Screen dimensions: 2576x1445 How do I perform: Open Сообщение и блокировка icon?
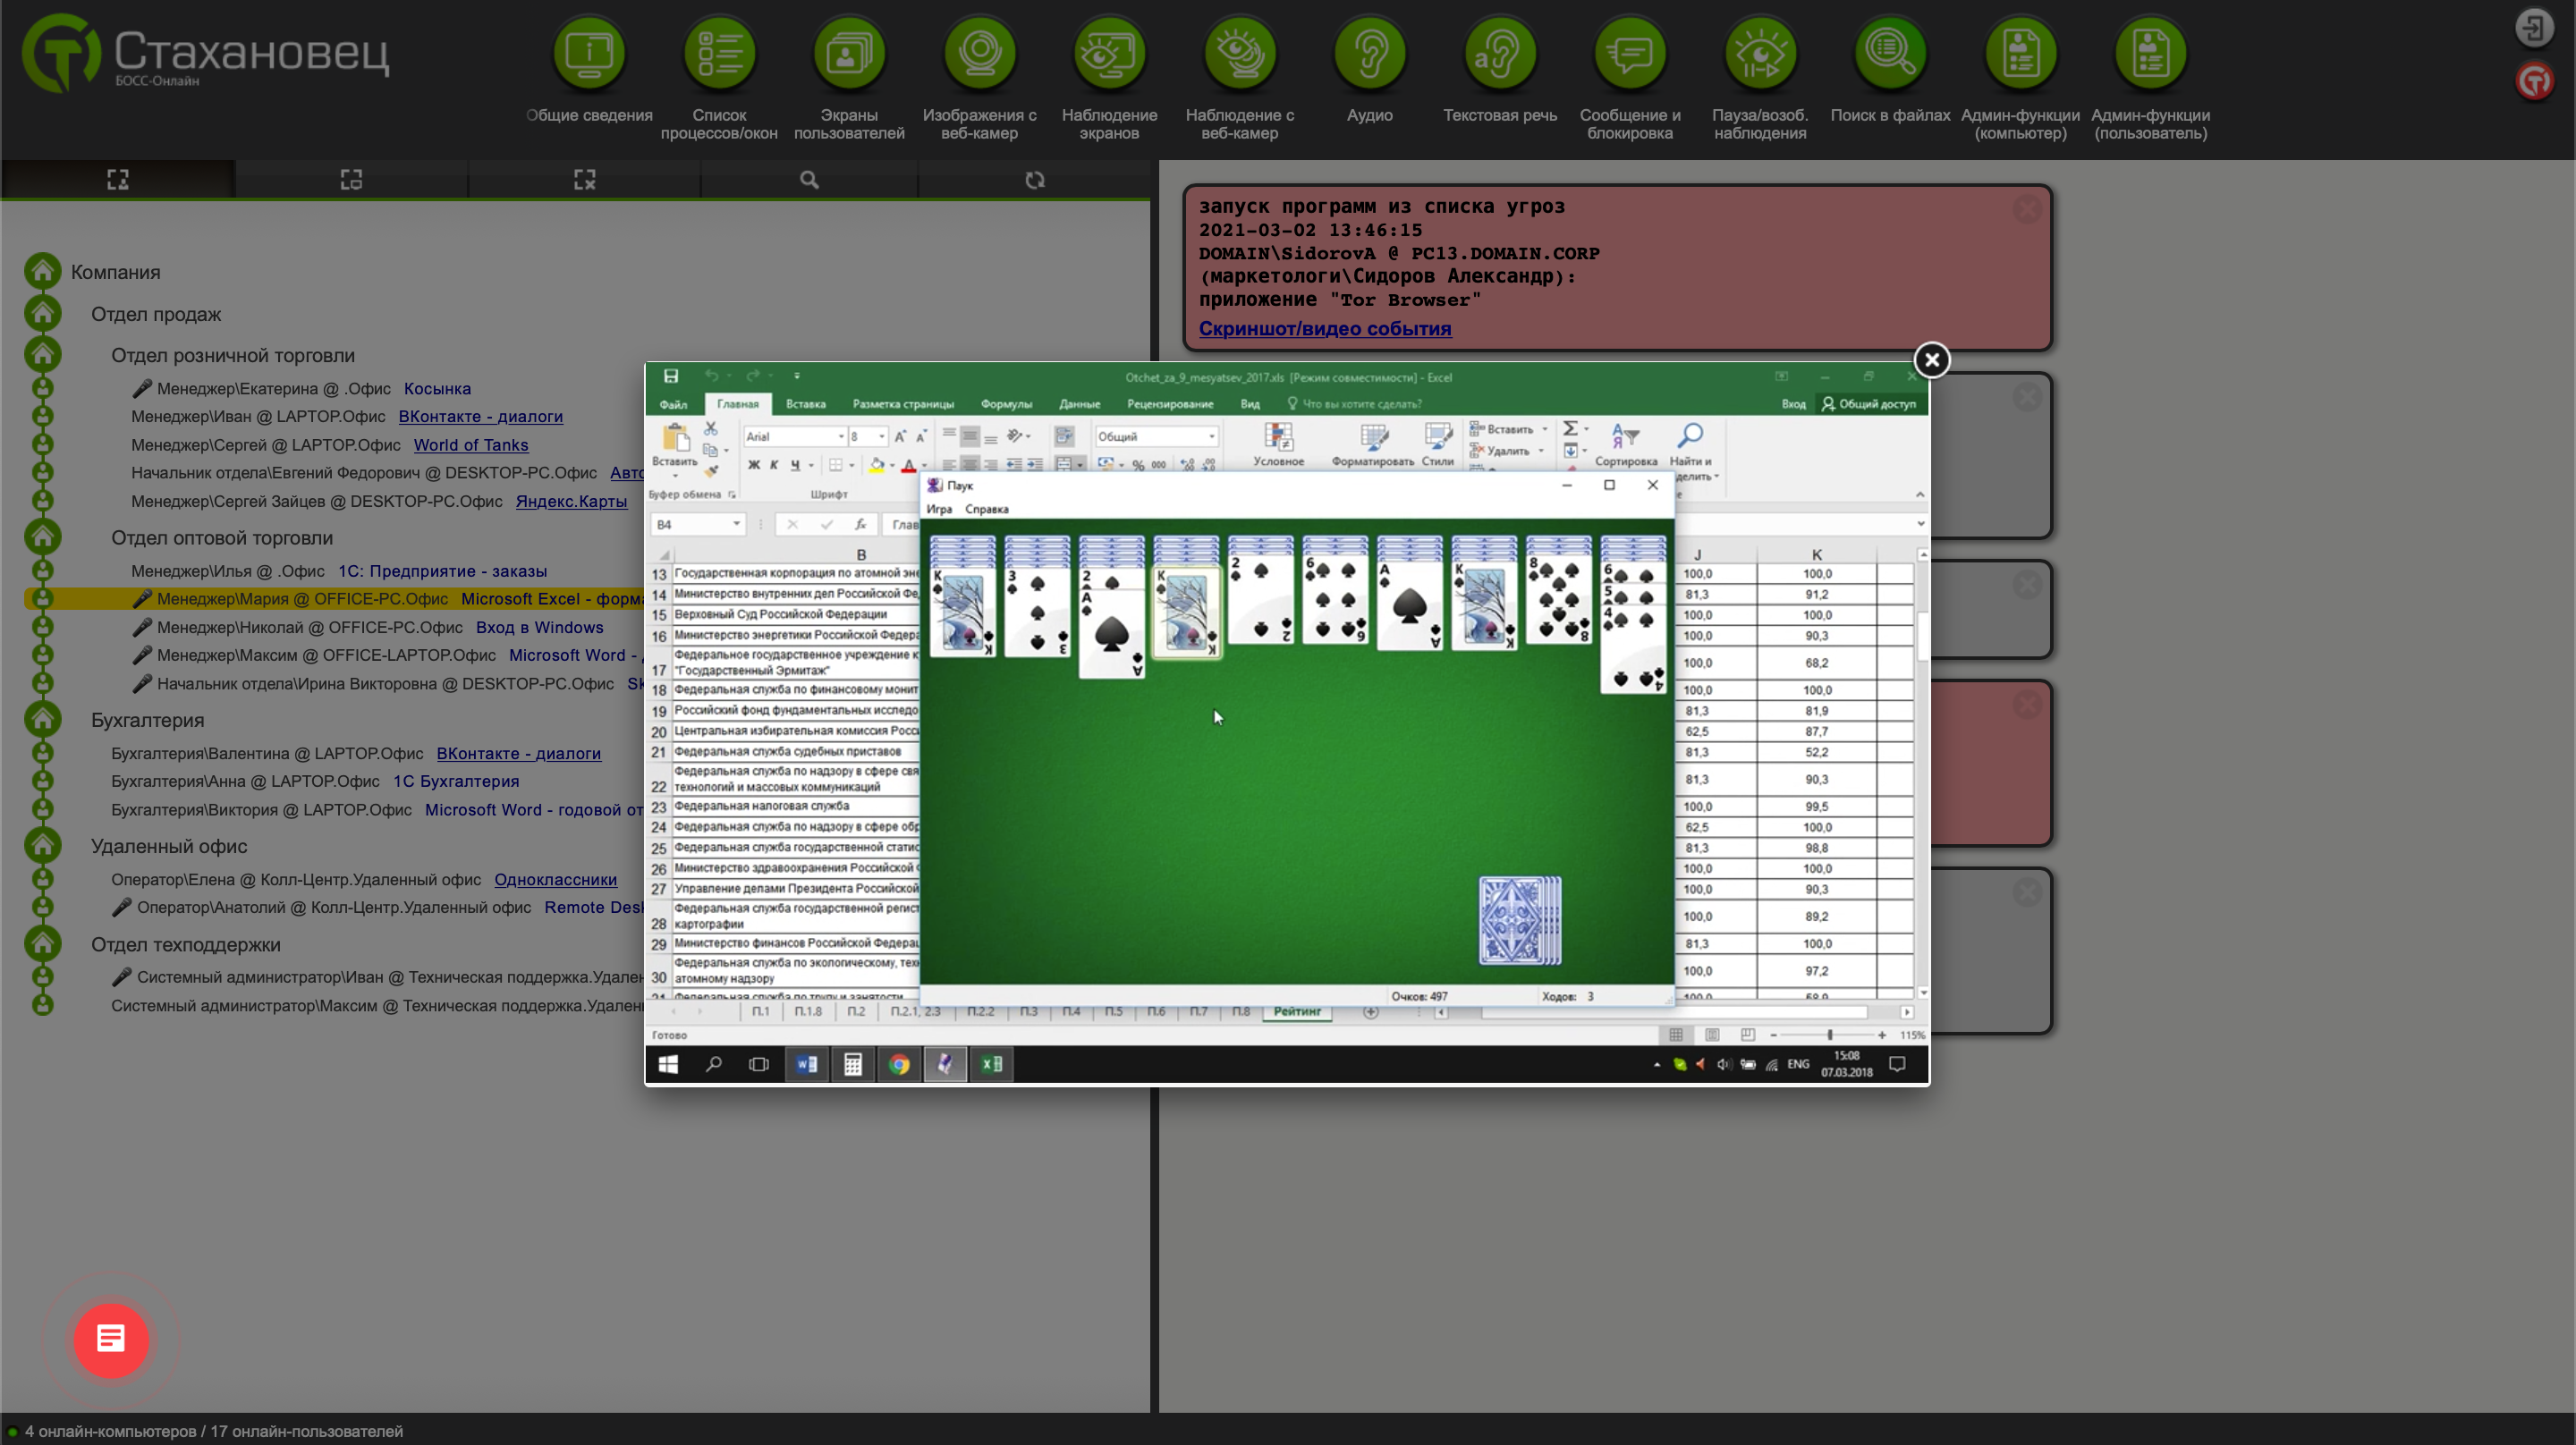tap(1629, 53)
